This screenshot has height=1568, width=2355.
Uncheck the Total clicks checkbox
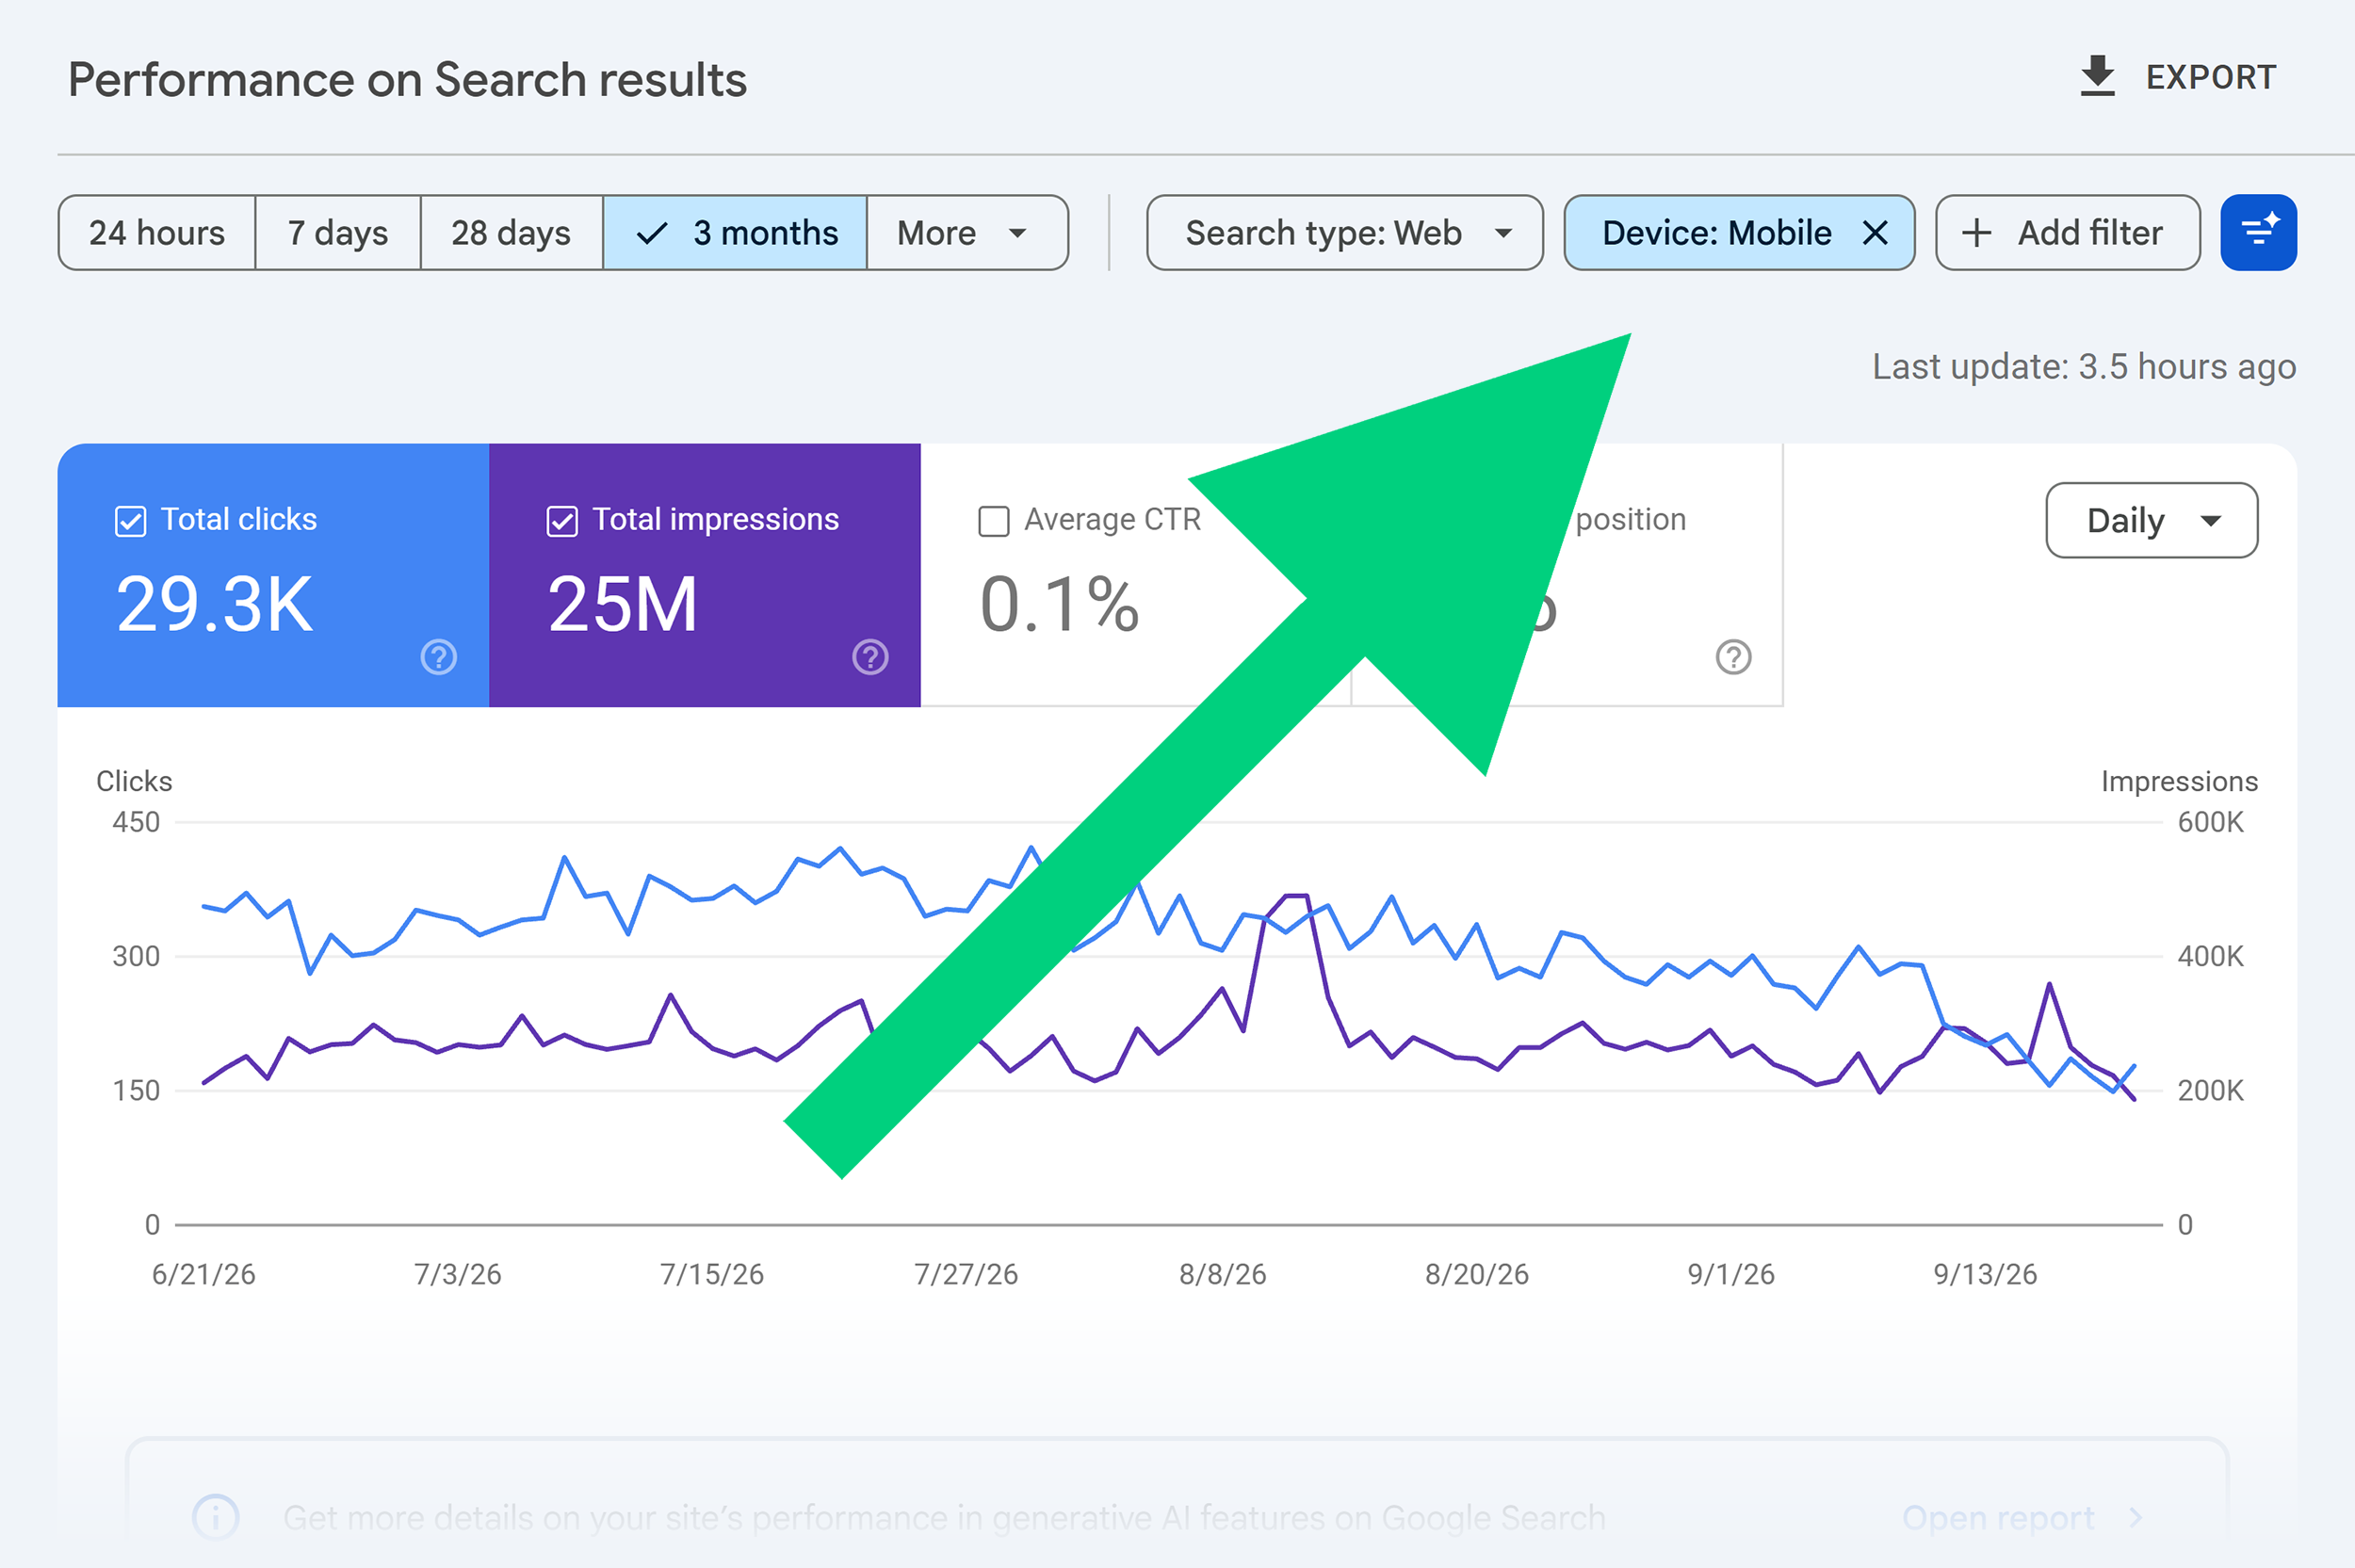tap(131, 521)
